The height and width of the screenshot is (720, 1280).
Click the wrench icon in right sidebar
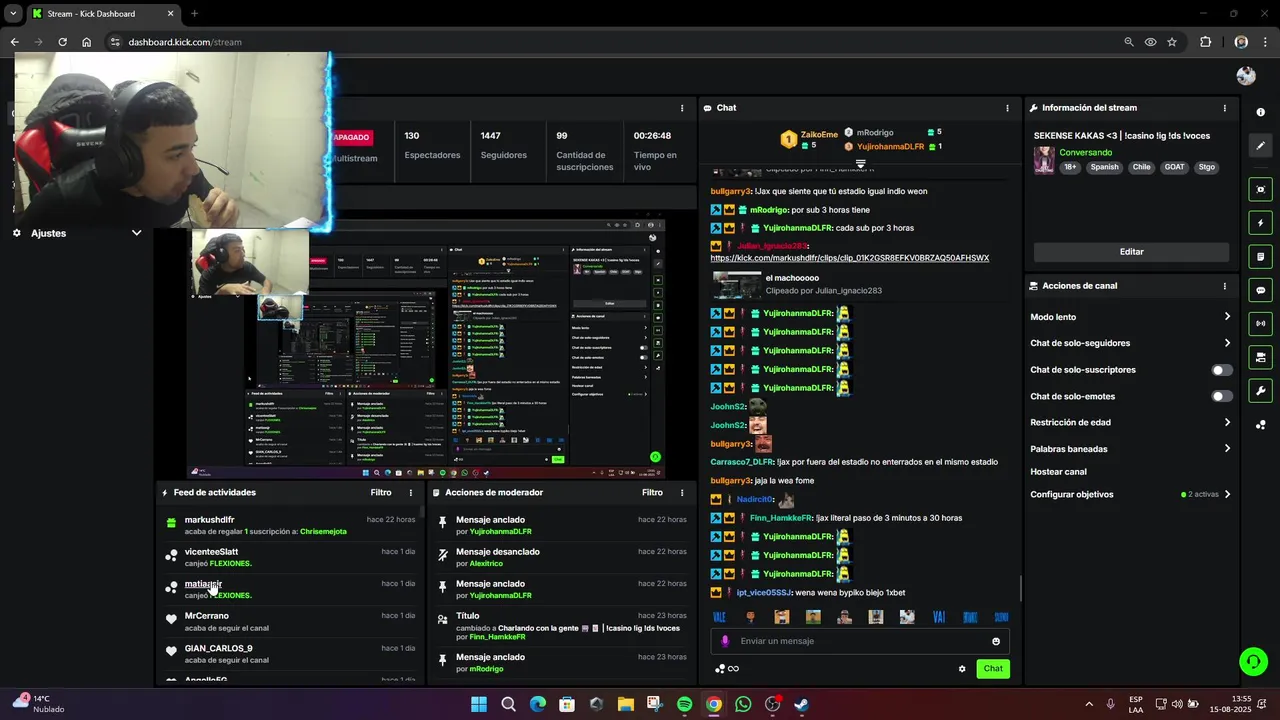1260,391
